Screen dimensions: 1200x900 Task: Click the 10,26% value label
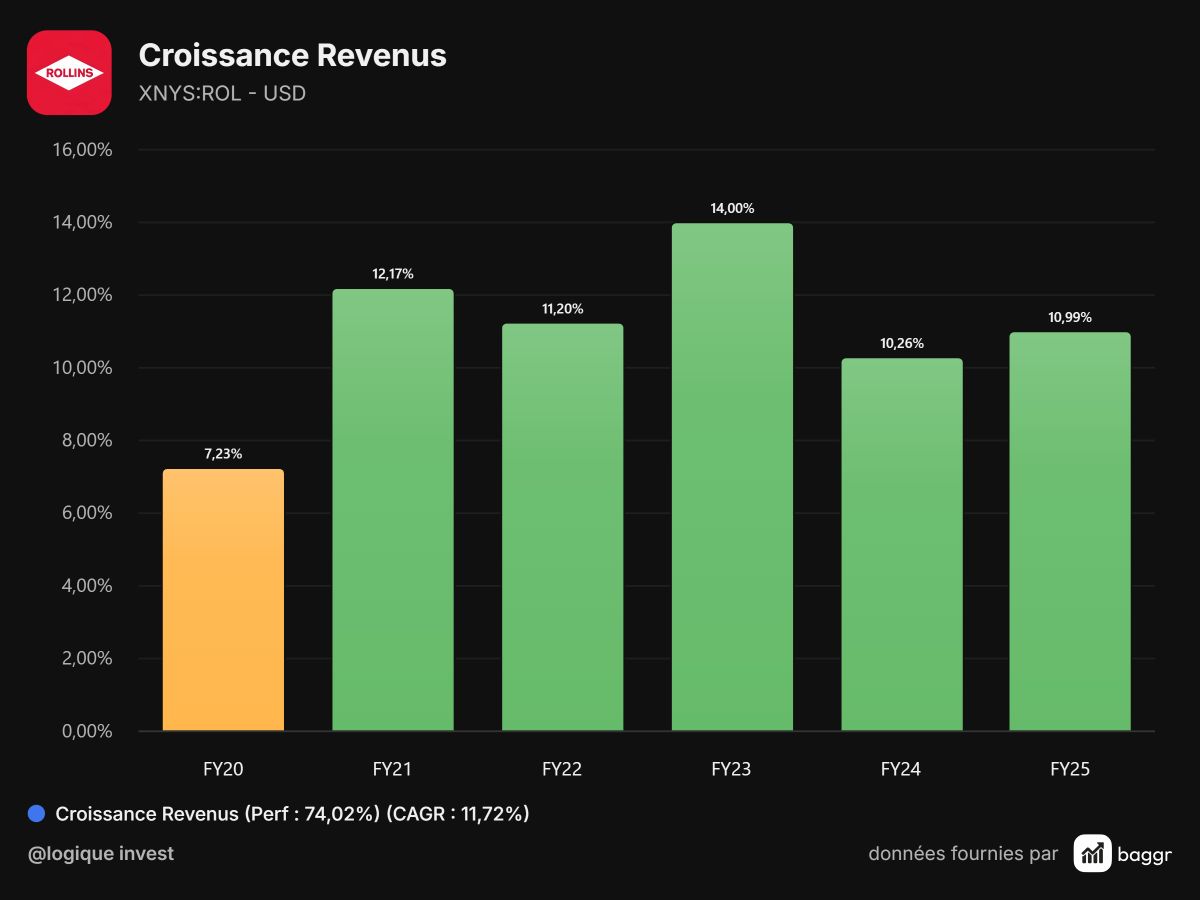pyautogui.click(x=902, y=343)
